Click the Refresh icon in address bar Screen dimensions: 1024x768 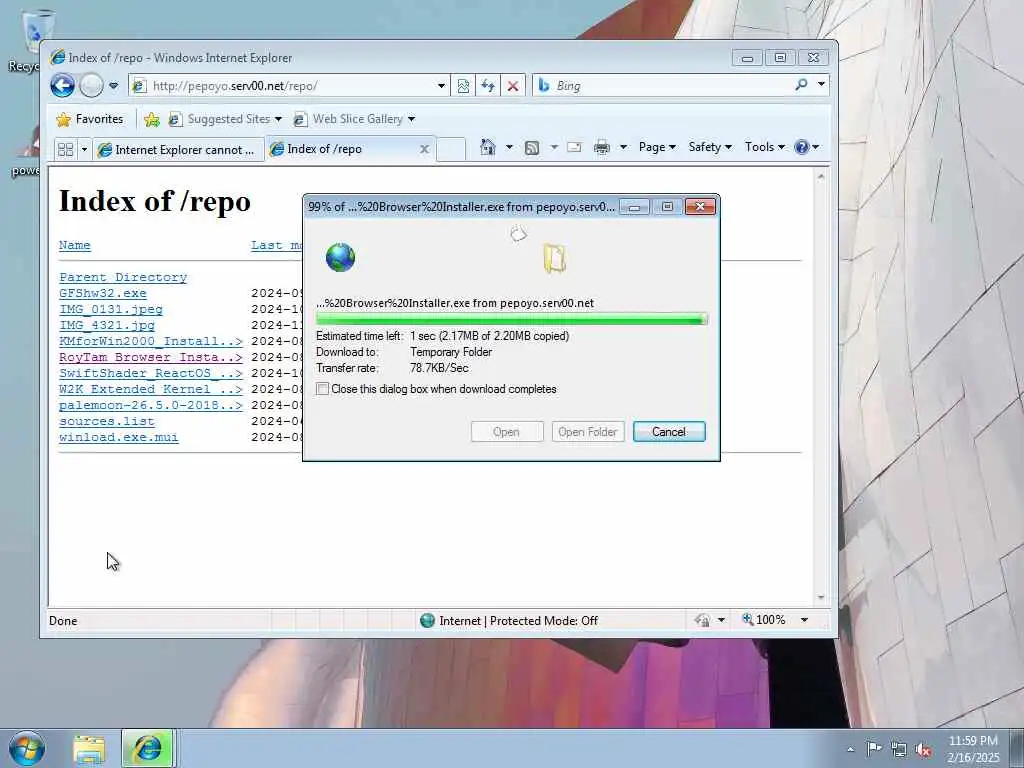488,86
